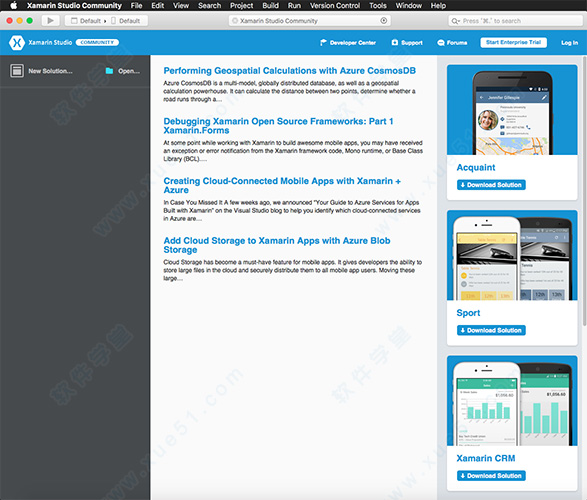The width and height of the screenshot is (587, 500).
Task: Click Open... link in sidebar
Action: (x=129, y=71)
